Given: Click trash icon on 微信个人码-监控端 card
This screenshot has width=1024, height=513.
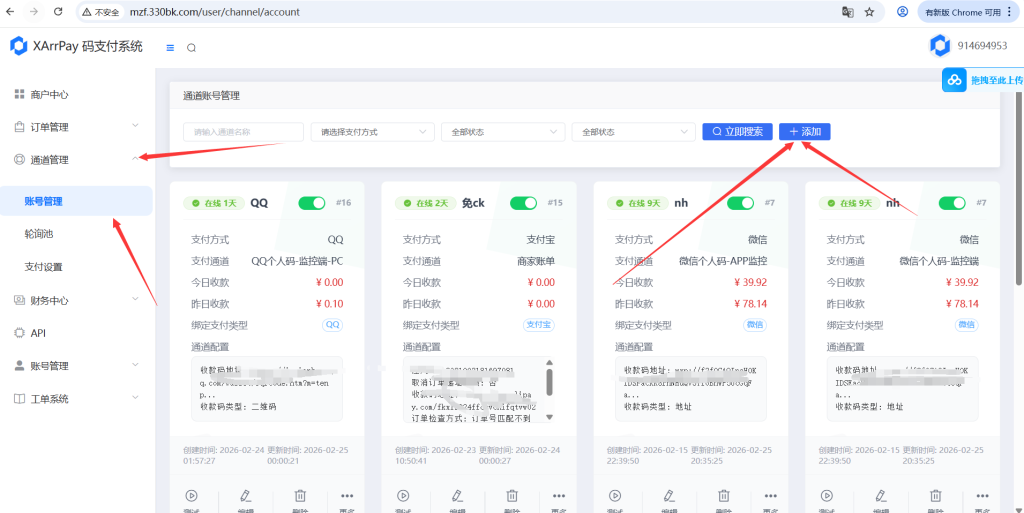Looking at the screenshot, I should click(936, 495).
